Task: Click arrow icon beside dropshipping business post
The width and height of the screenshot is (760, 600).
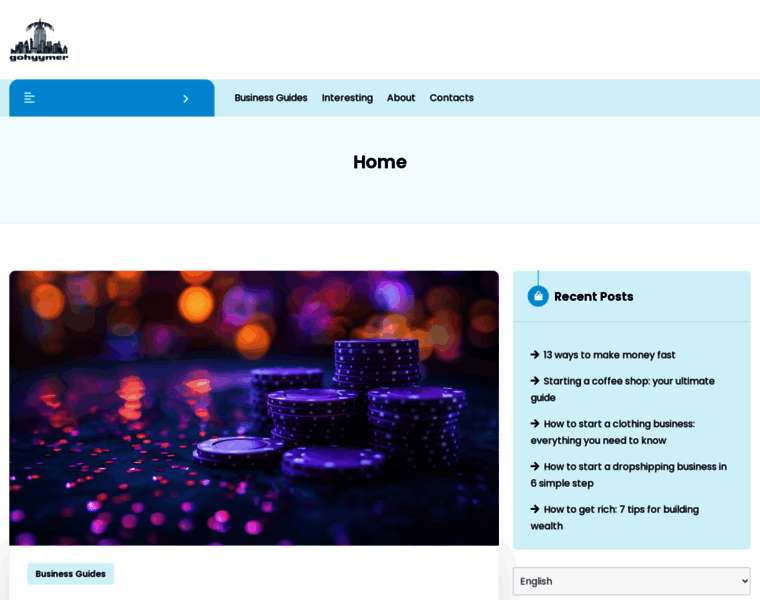Action: coord(535,466)
